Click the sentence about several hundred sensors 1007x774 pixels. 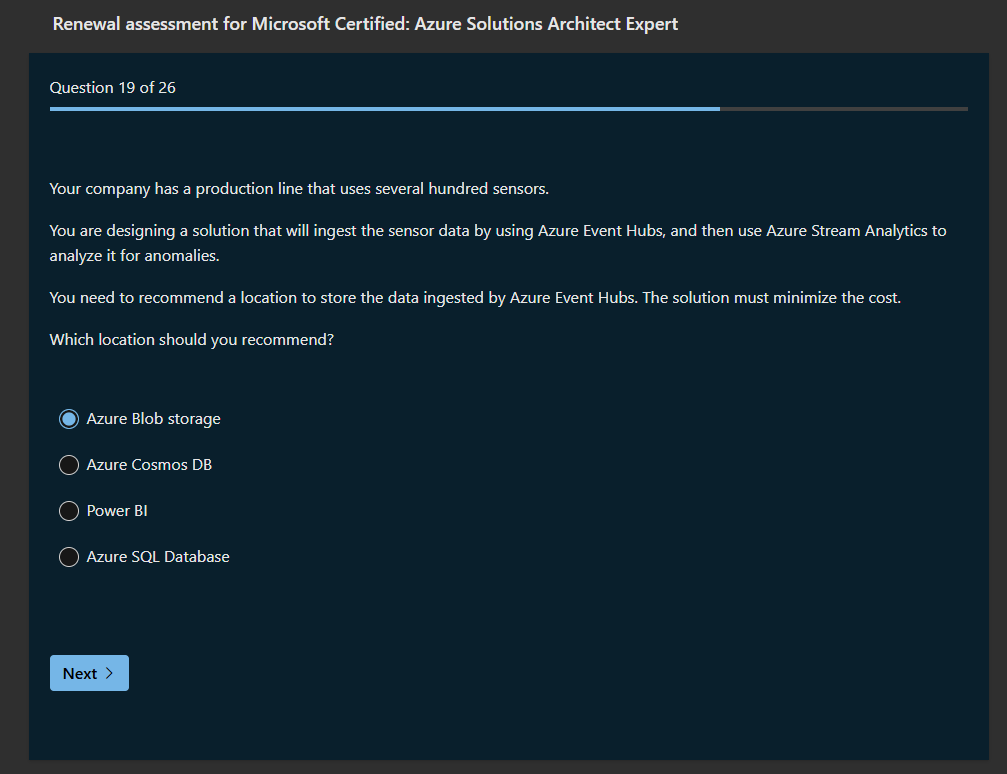[299, 189]
